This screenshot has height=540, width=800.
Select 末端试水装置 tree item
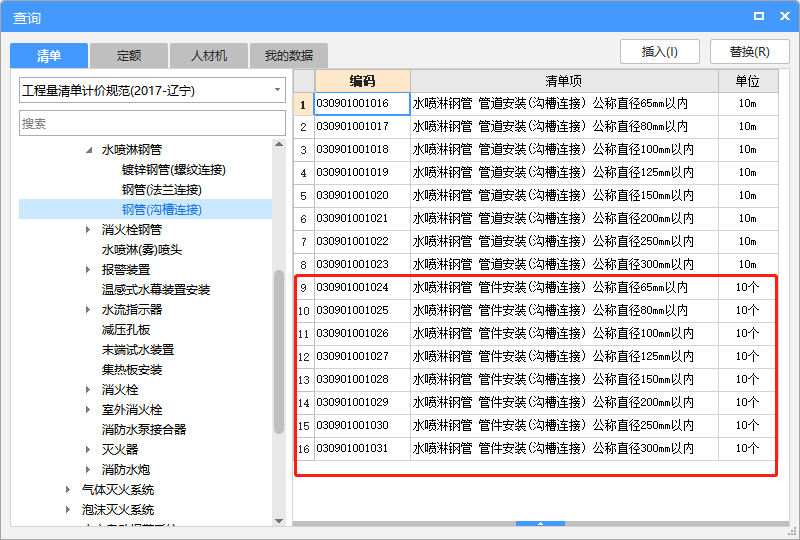138,350
